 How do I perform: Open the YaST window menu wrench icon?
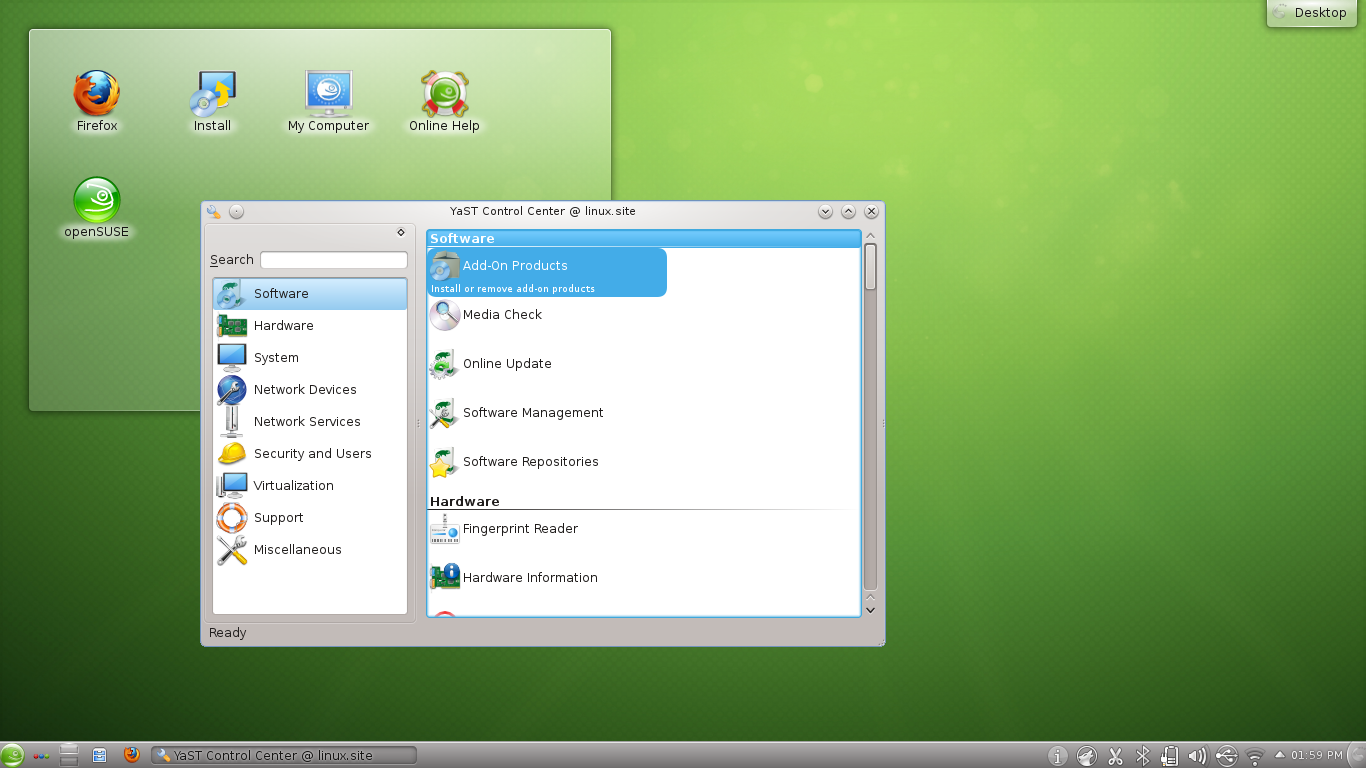pos(214,211)
